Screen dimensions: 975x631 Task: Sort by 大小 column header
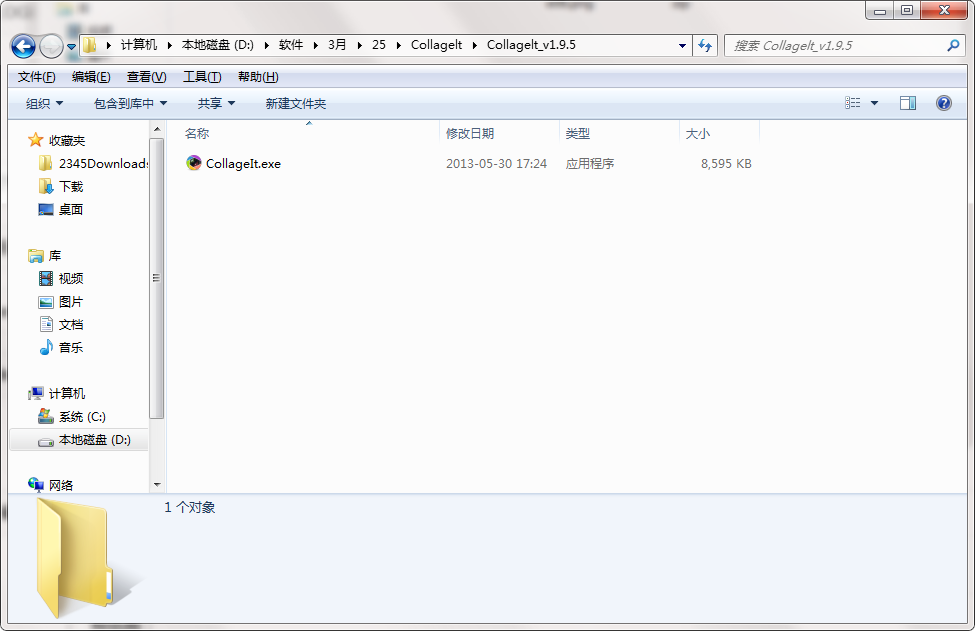[697, 134]
